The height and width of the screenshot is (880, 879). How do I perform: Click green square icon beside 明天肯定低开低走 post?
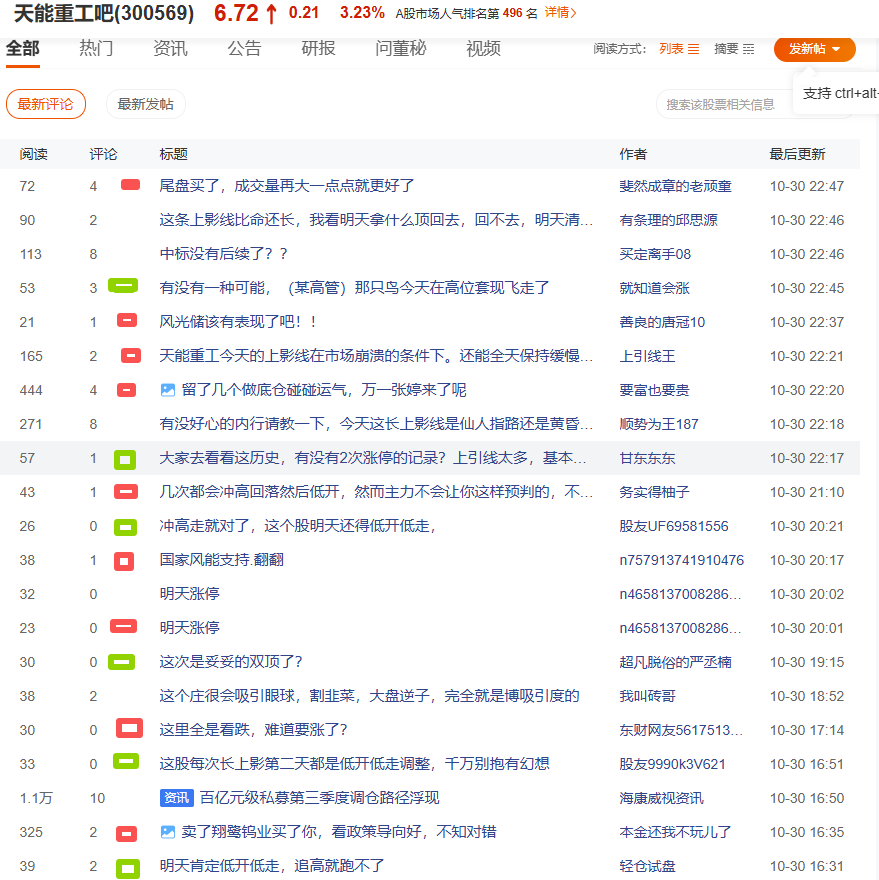(x=127, y=869)
